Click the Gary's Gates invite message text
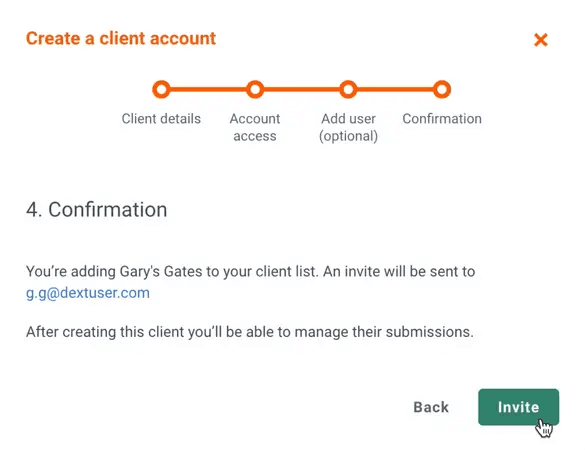This screenshot has height=450, width=585. point(250,282)
